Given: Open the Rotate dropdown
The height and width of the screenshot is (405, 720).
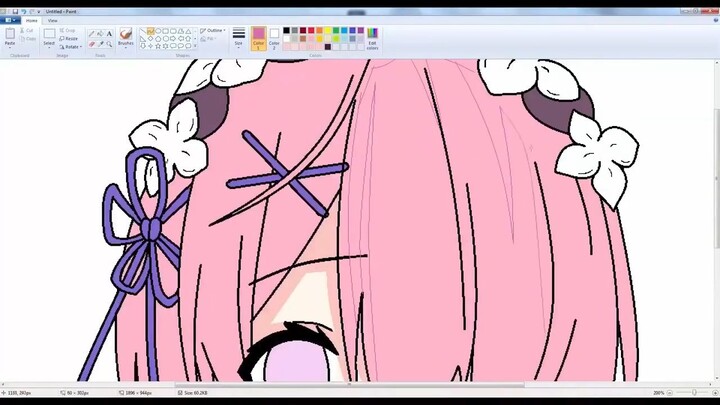Looking at the screenshot, I should [71, 47].
